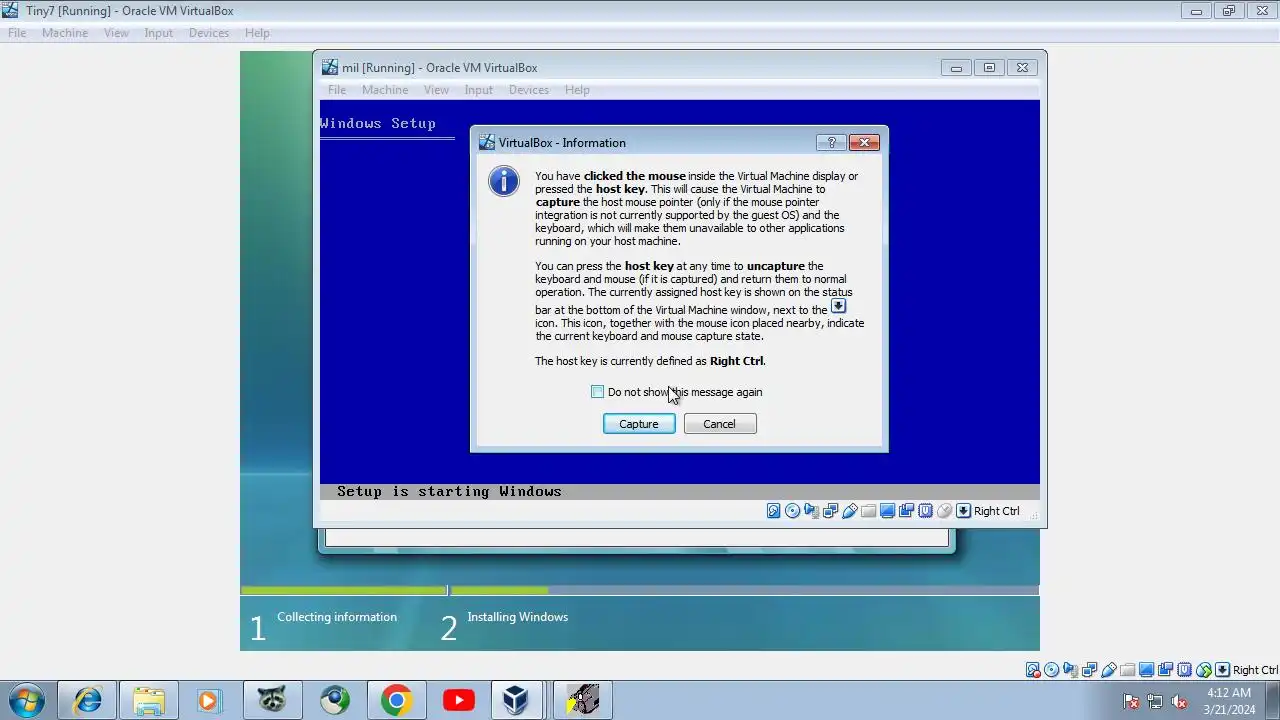This screenshot has height=720, width=1280.
Task: Click 'Collecting information' step label
Action: (337, 617)
